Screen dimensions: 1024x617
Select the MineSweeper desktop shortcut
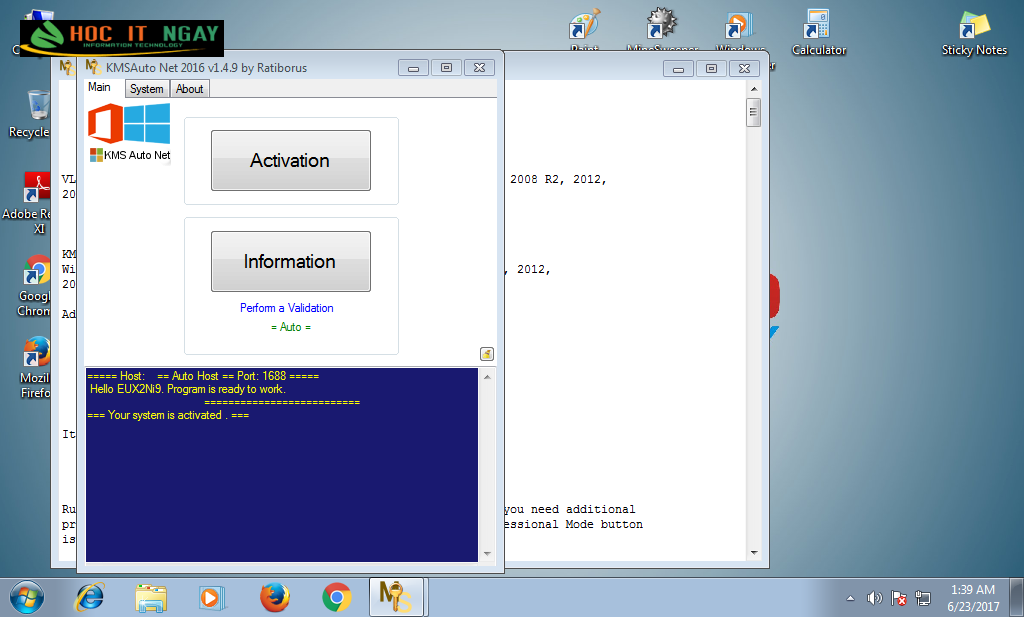pos(662,31)
